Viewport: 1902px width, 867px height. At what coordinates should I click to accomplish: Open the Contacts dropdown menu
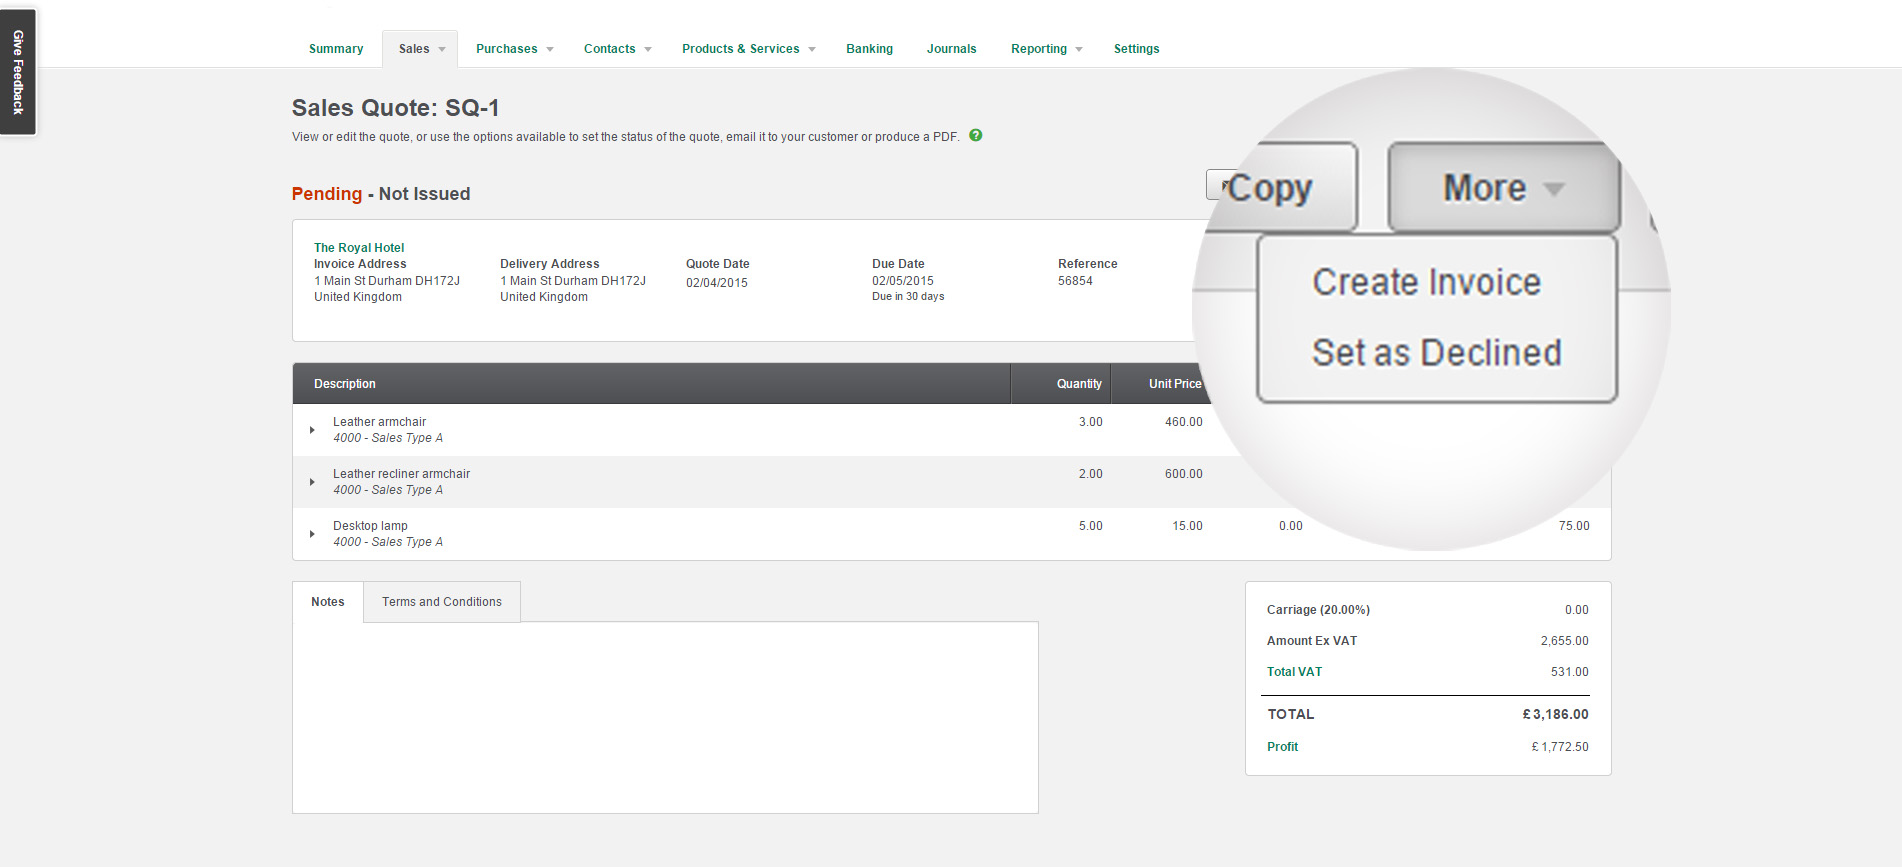click(x=617, y=49)
